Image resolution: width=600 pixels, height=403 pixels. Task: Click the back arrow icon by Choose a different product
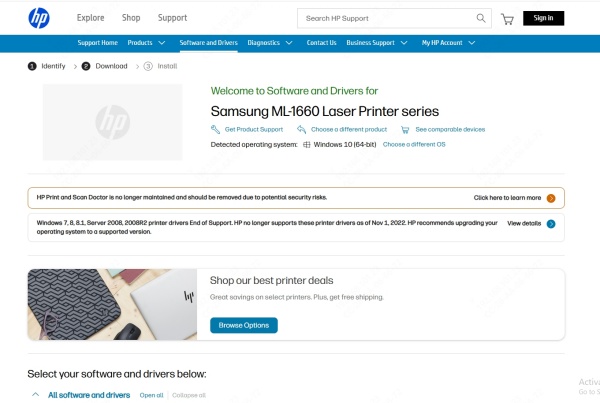[302, 129]
